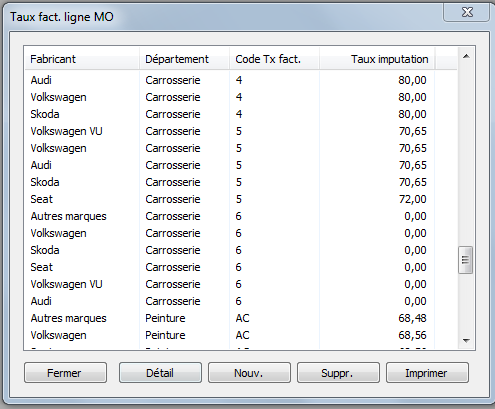Click the Fermer button
Image resolution: width=495 pixels, height=409 pixels.
pyautogui.click(x=65, y=373)
